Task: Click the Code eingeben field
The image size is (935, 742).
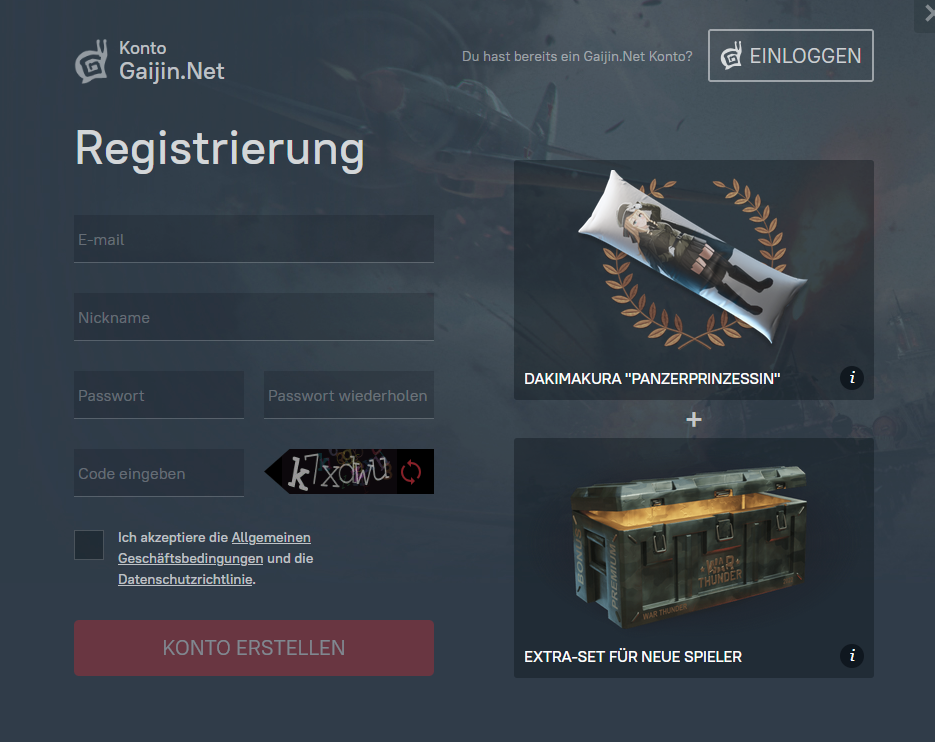Action: (159, 473)
